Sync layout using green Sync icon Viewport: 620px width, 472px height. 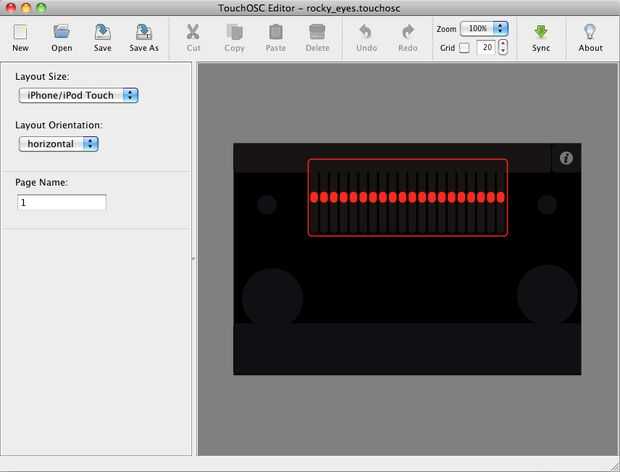(541, 33)
